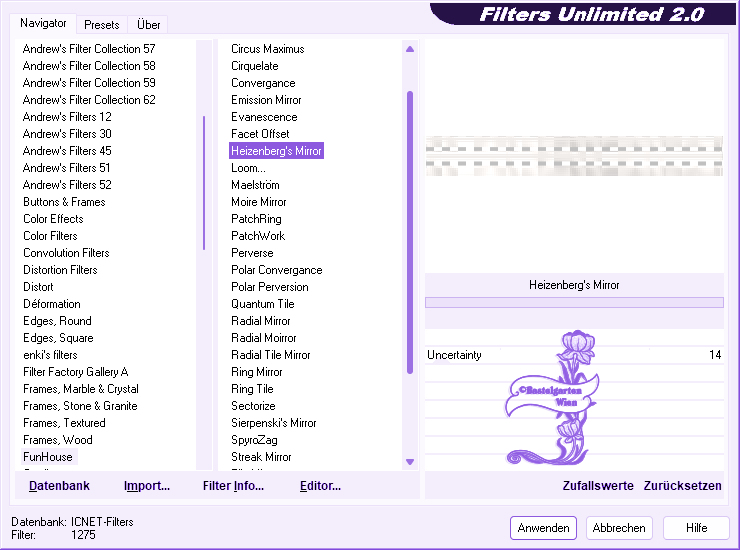The image size is (740, 550).
Task: Choose the Circus Maximus filter
Action: click(268, 49)
